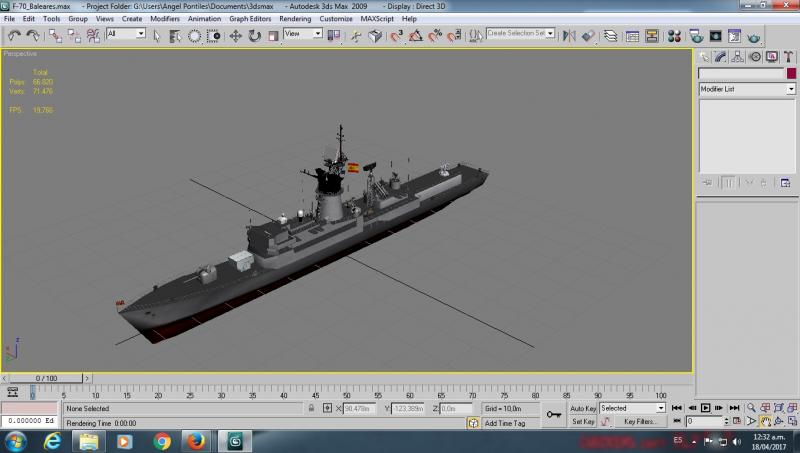Image resolution: width=800 pixels, height=453 pixels.
Task: Select the Rotate tool
Action: pyautogui.click(x=254, y=36)
